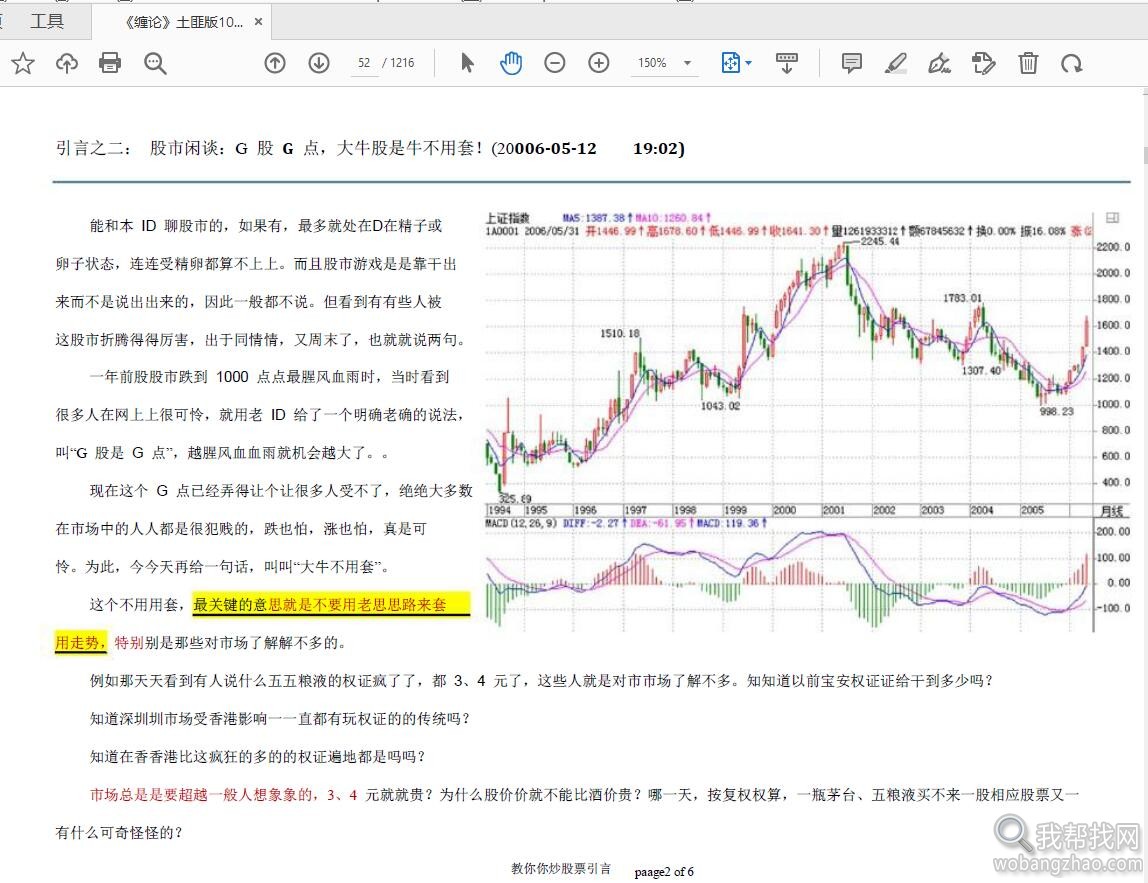The width and height of the screenshot is (1148, 883).
Task: Select the highlighter pen tool
Action: pos(895,64)
